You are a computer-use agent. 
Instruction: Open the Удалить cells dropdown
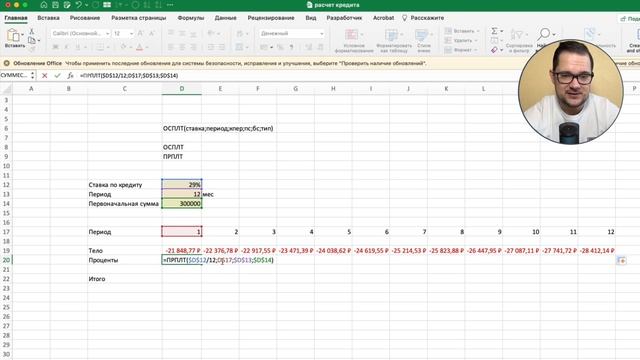click(461, 40)
